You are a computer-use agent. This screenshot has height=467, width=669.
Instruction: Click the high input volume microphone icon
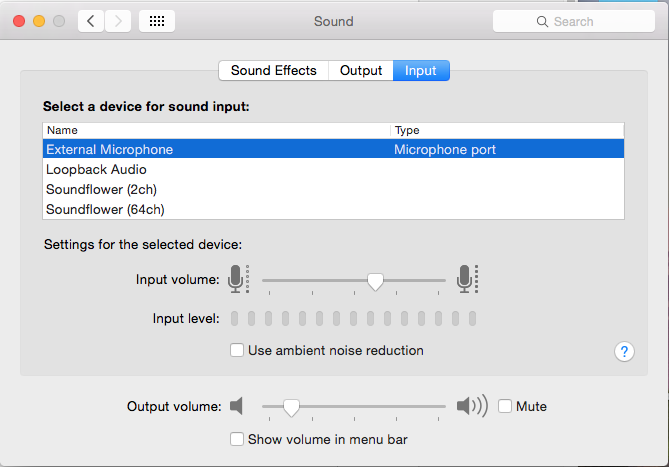466,279
